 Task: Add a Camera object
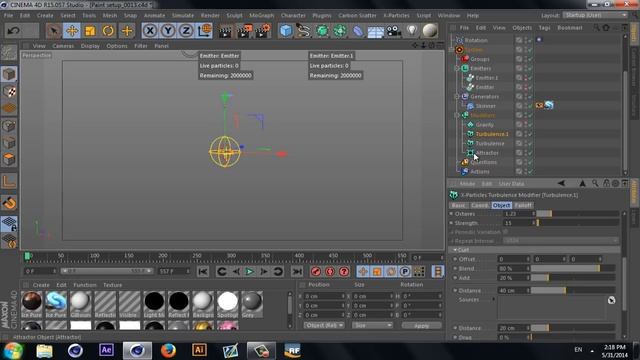pyautogui.click(x=394, y=31)
